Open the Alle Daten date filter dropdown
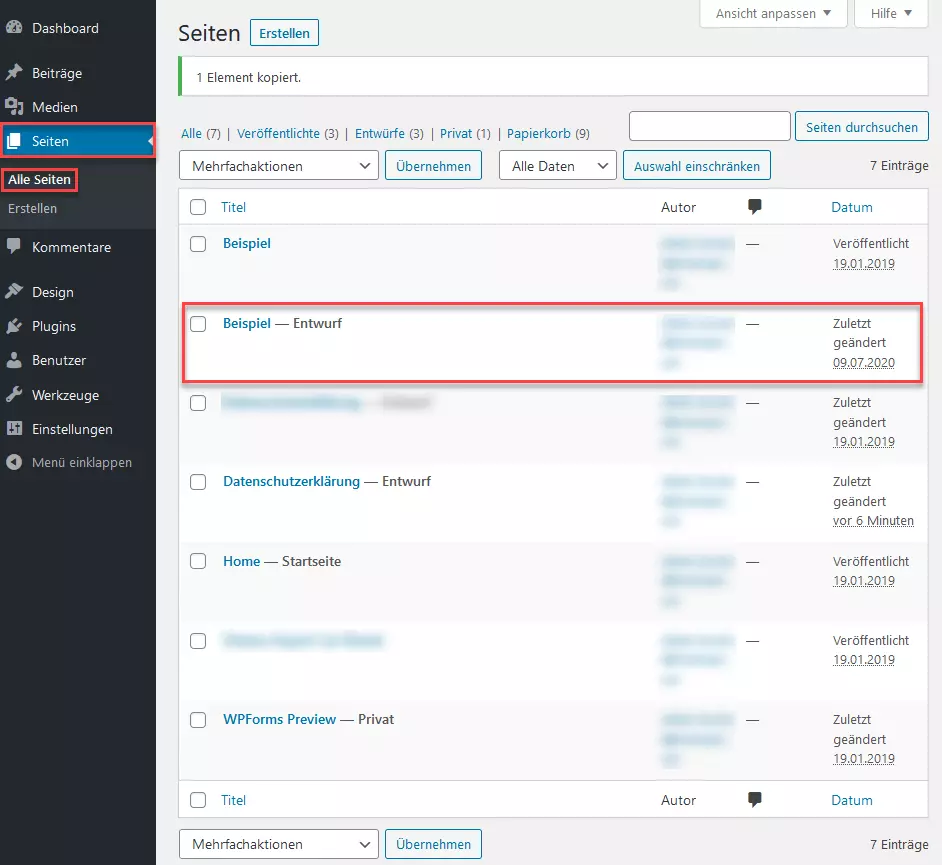 558,166
